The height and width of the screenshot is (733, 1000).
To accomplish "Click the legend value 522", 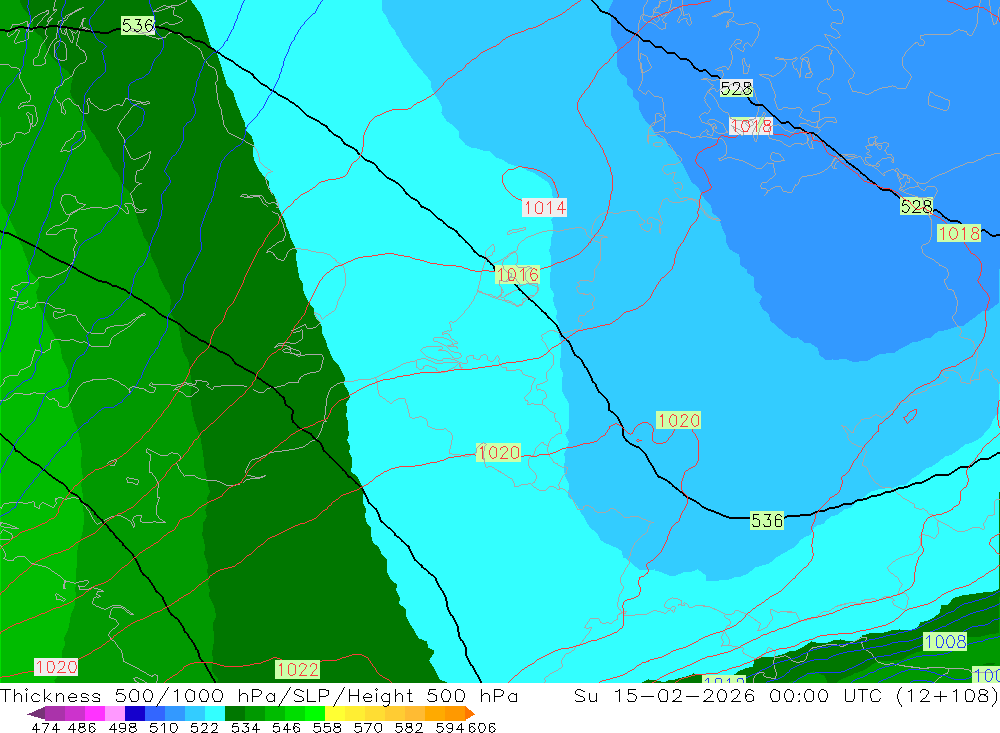I will [x=204, y=727].
